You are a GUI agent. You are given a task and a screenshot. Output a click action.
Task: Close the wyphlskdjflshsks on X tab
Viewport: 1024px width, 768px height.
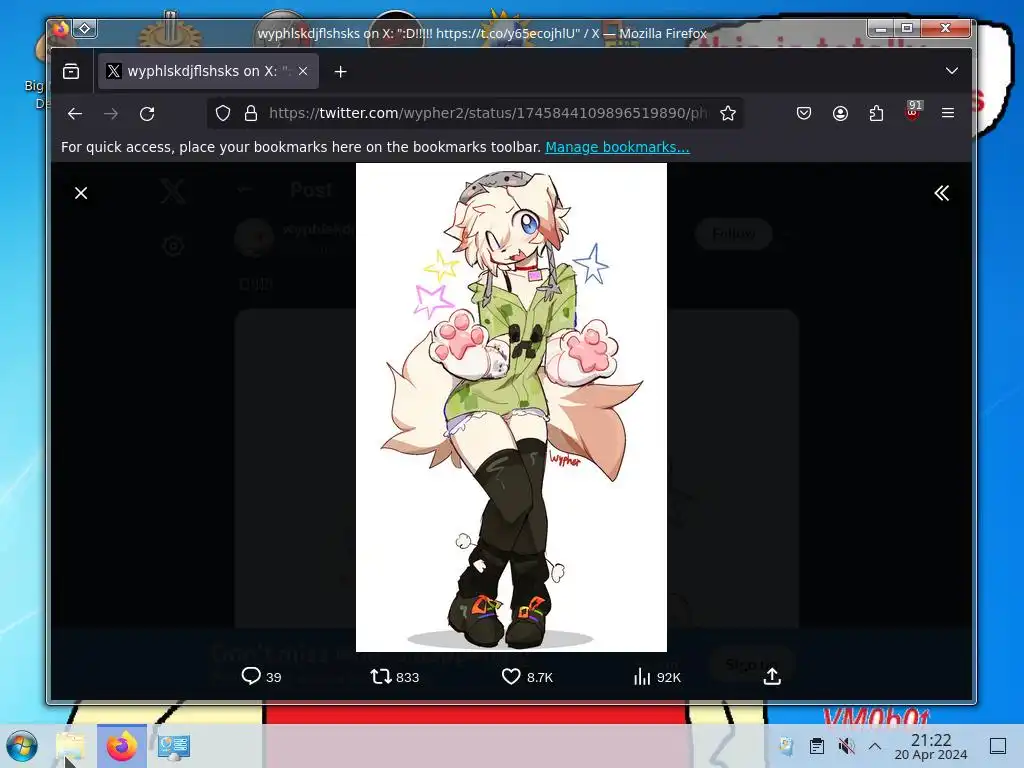pyautogui.click(x=303, y=71)
